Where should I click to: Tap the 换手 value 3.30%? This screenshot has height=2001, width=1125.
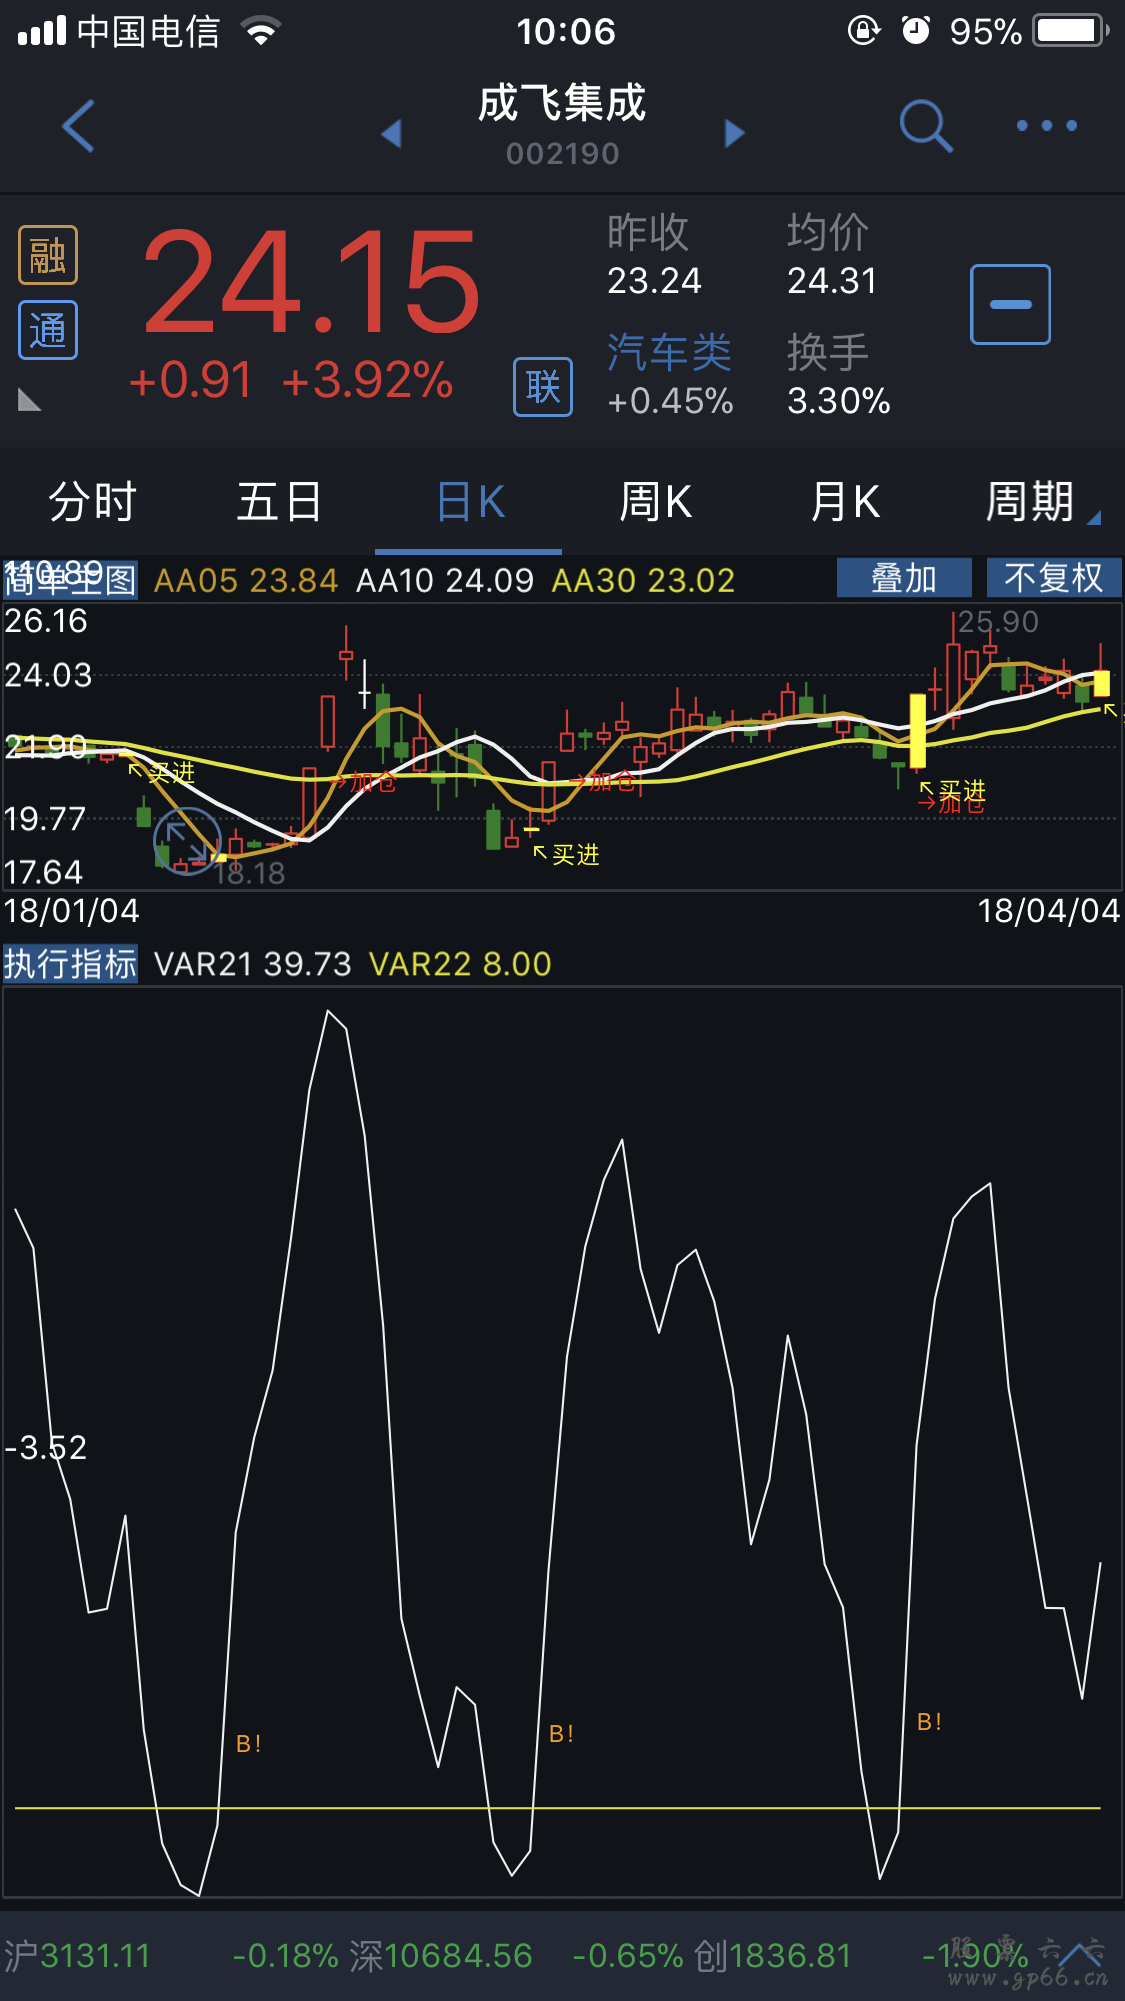click(838, 401)
